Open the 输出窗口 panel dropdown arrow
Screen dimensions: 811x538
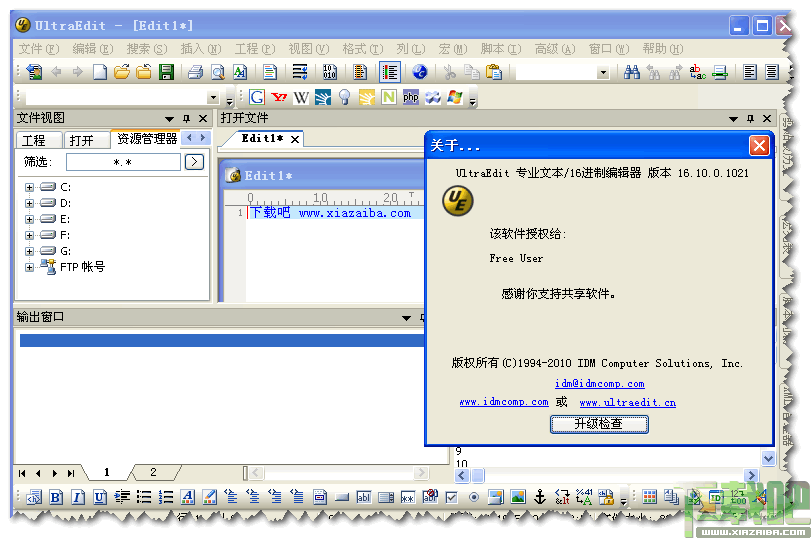coord(407,318)
